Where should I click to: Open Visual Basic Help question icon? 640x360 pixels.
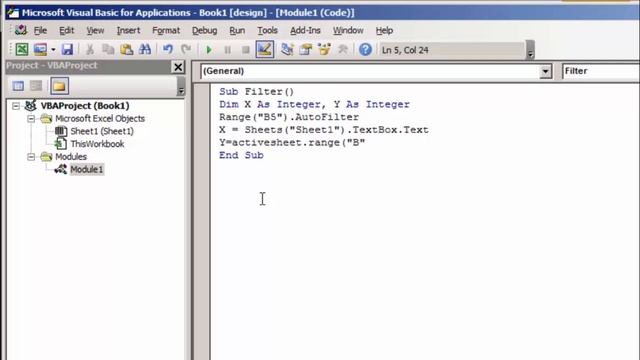(365, 50)
